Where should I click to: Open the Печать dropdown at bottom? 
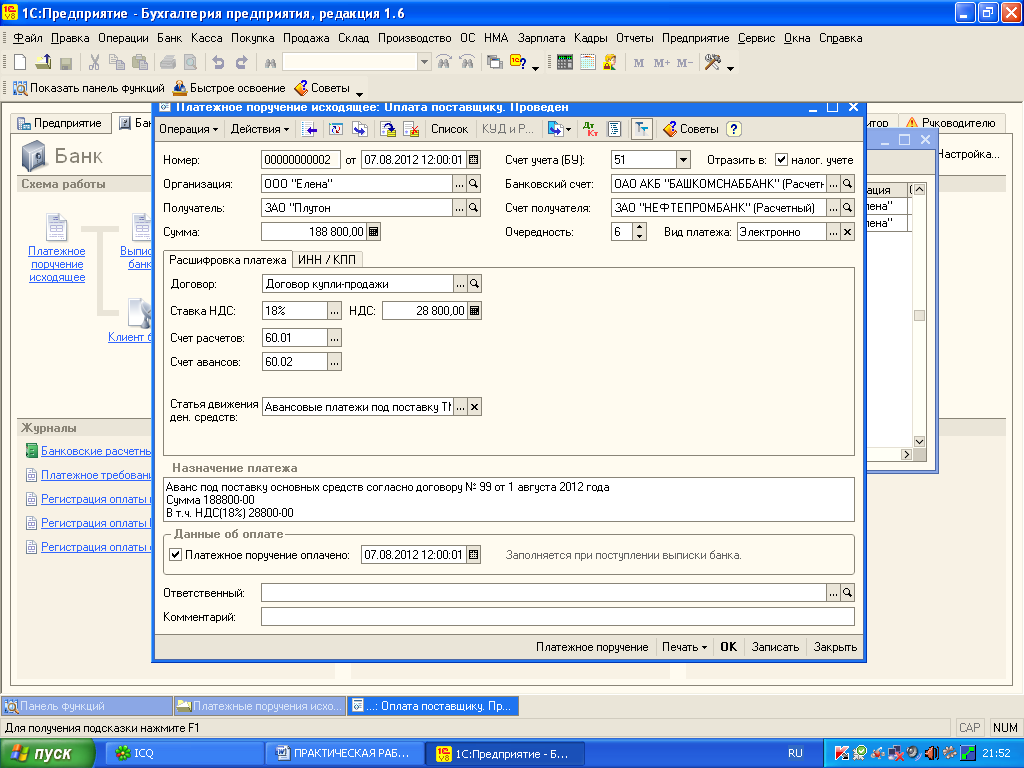[684, 647]
